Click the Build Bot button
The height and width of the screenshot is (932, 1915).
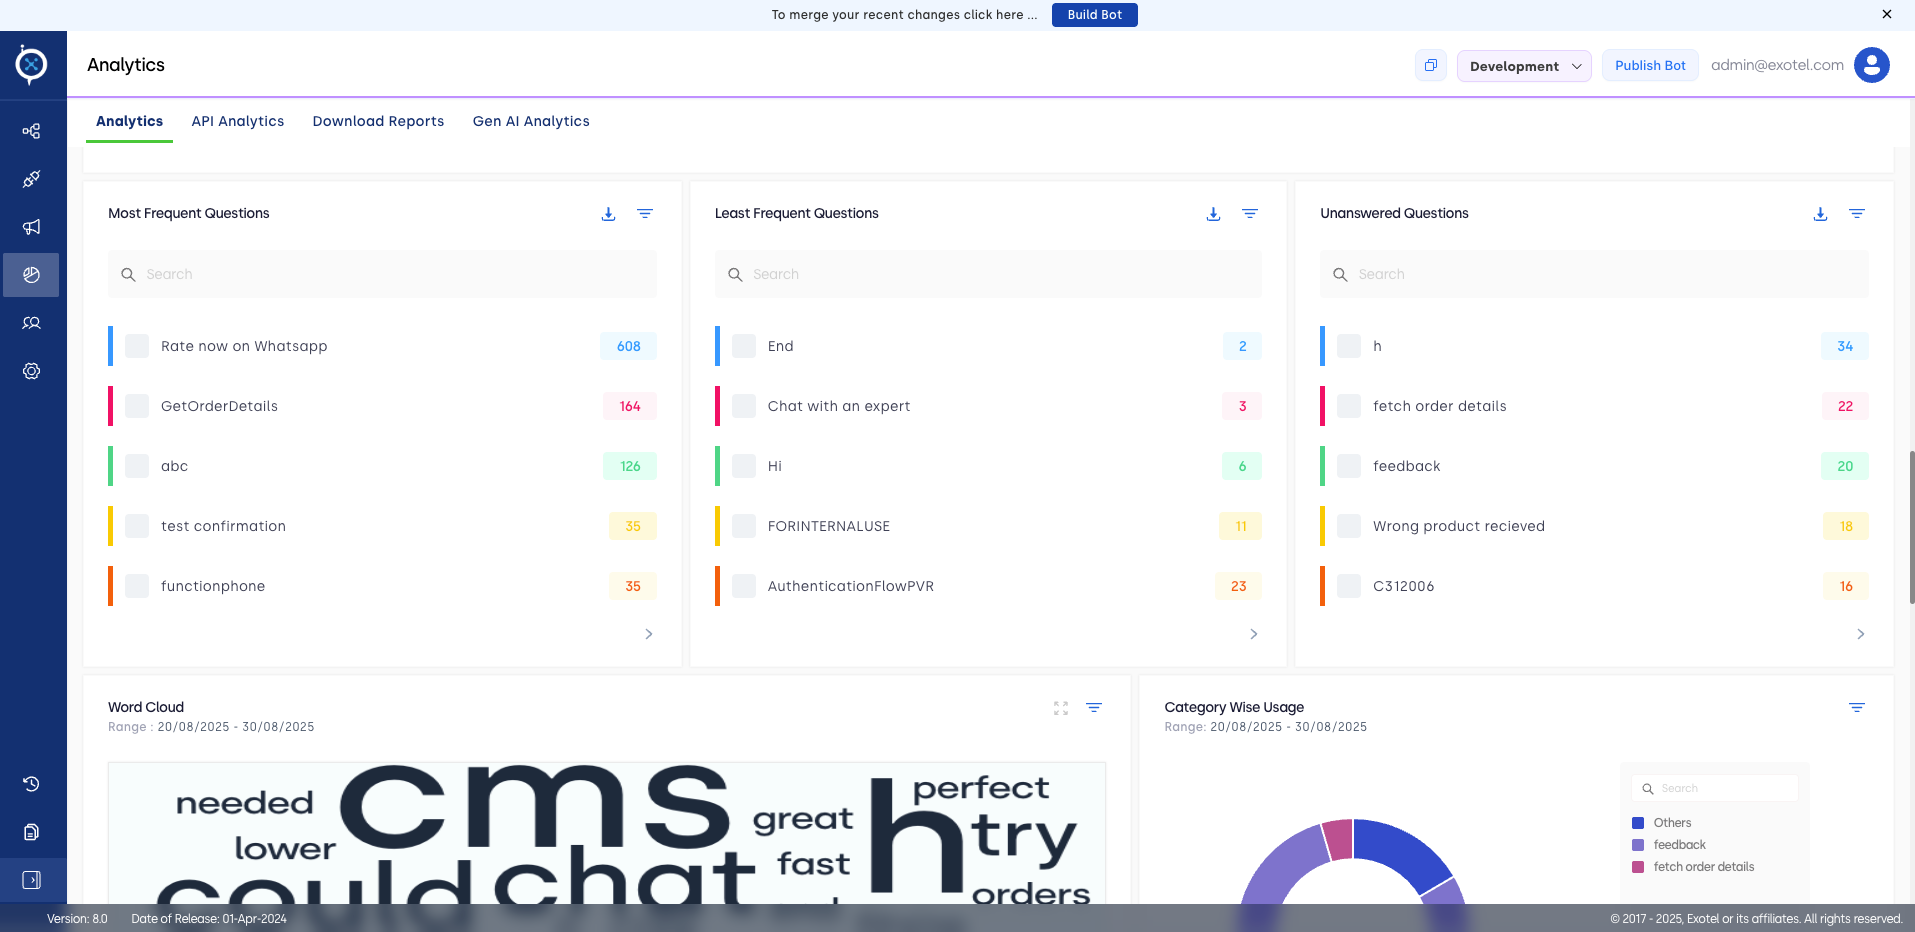coord(1094,15)
